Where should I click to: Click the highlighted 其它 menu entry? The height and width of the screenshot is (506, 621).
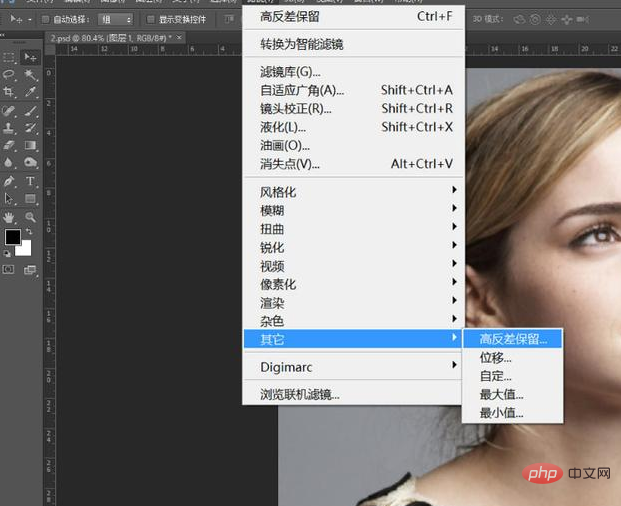tap(352, 339)
